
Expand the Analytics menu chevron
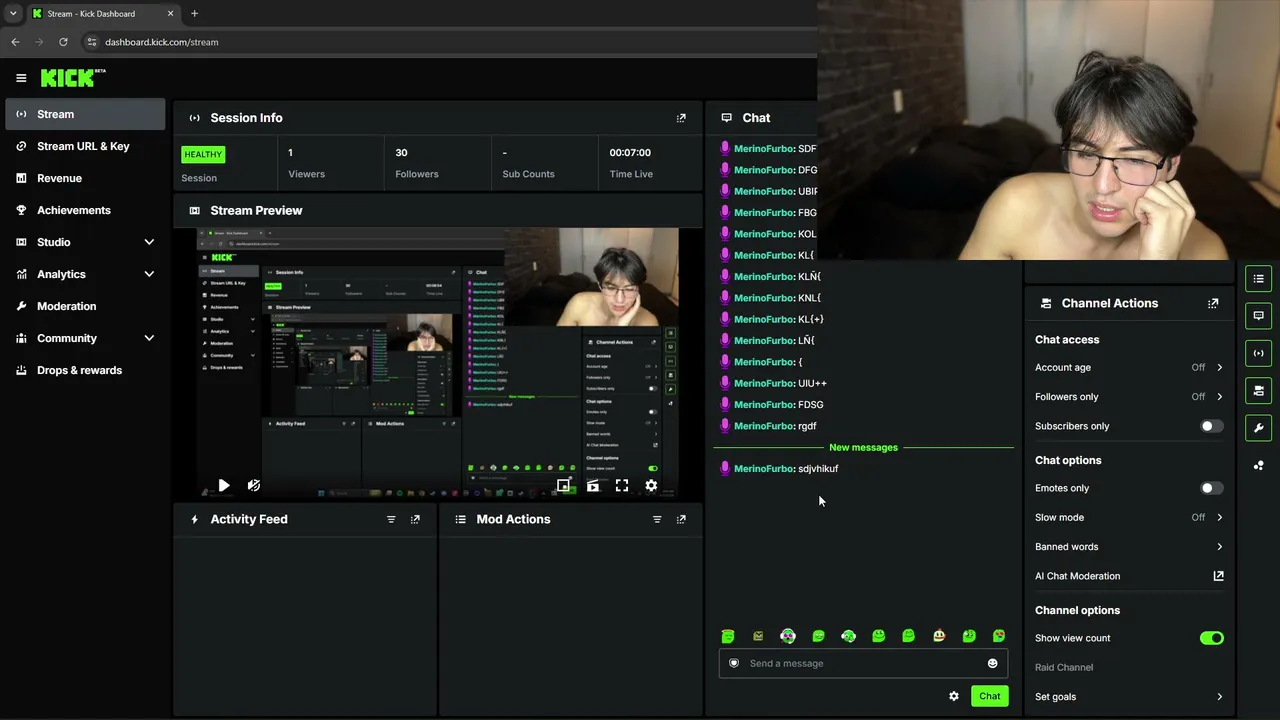pos(149,274)
